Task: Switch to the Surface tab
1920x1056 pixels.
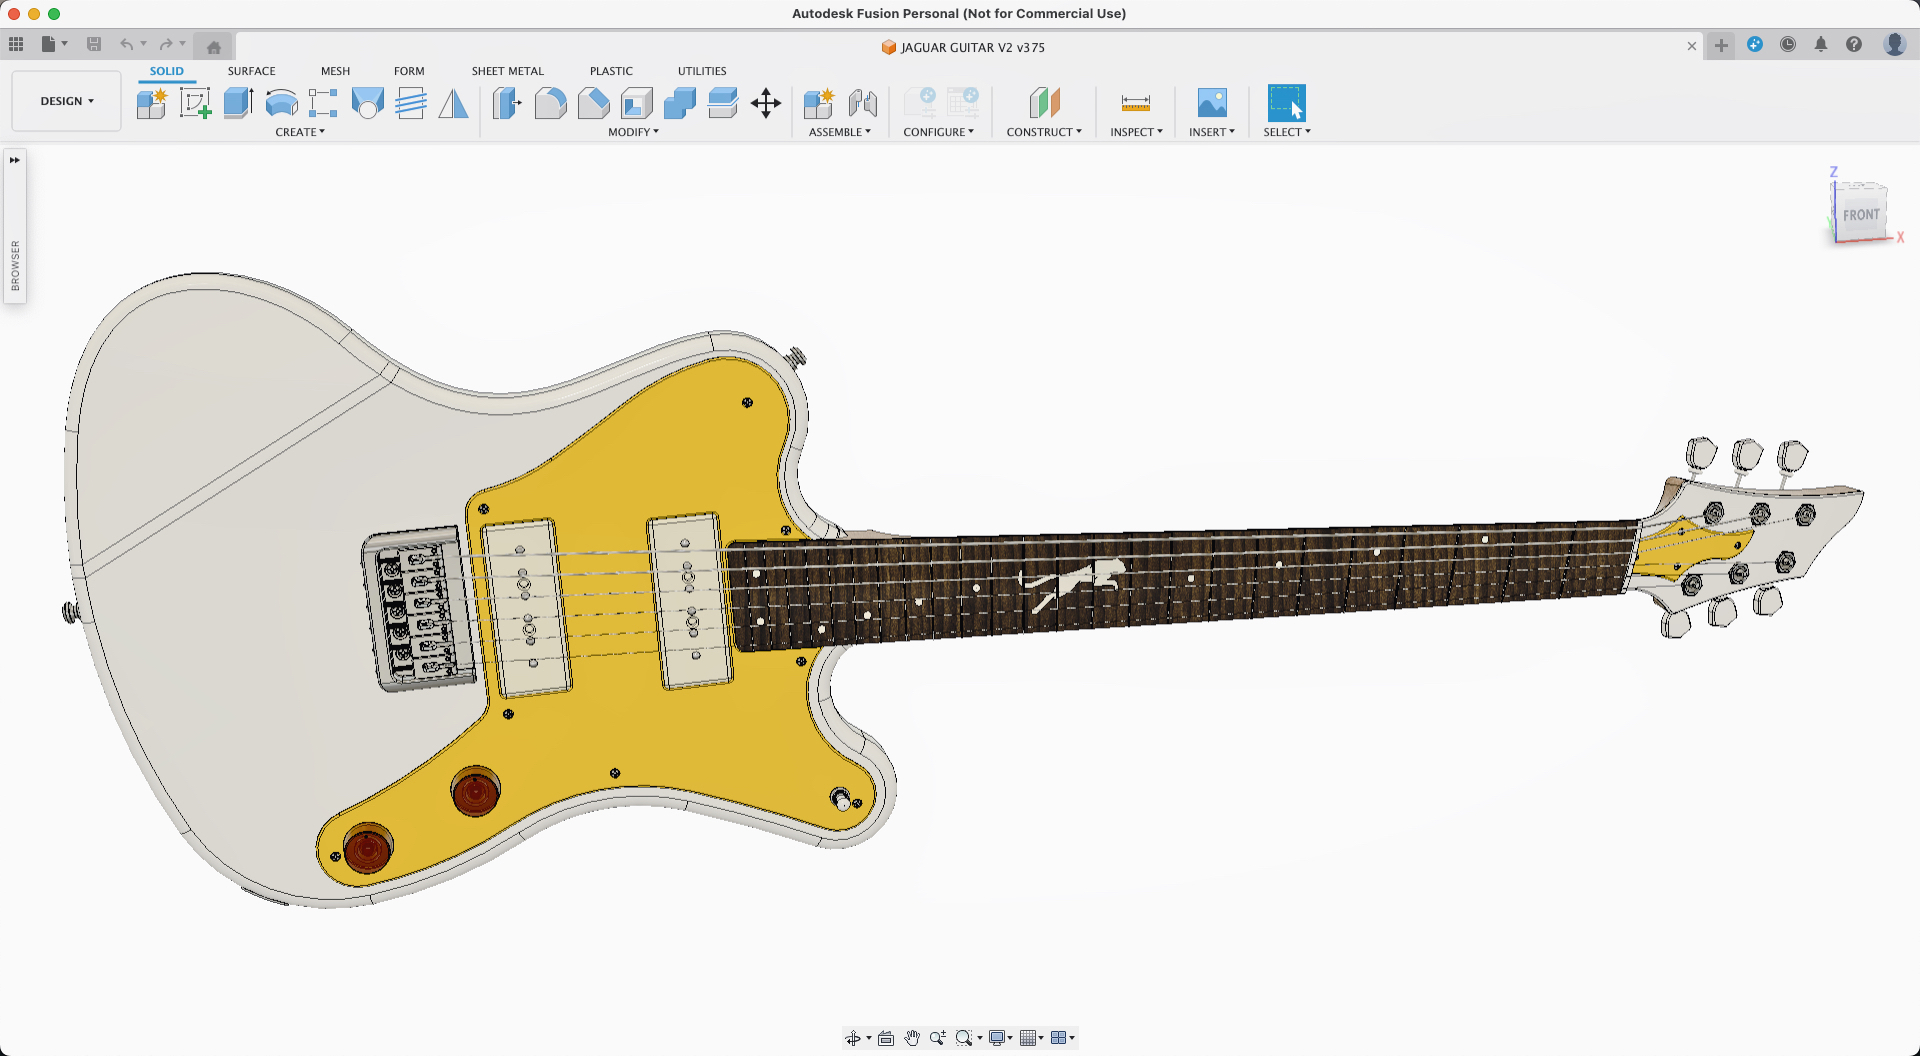Action: tap(251, 71)
